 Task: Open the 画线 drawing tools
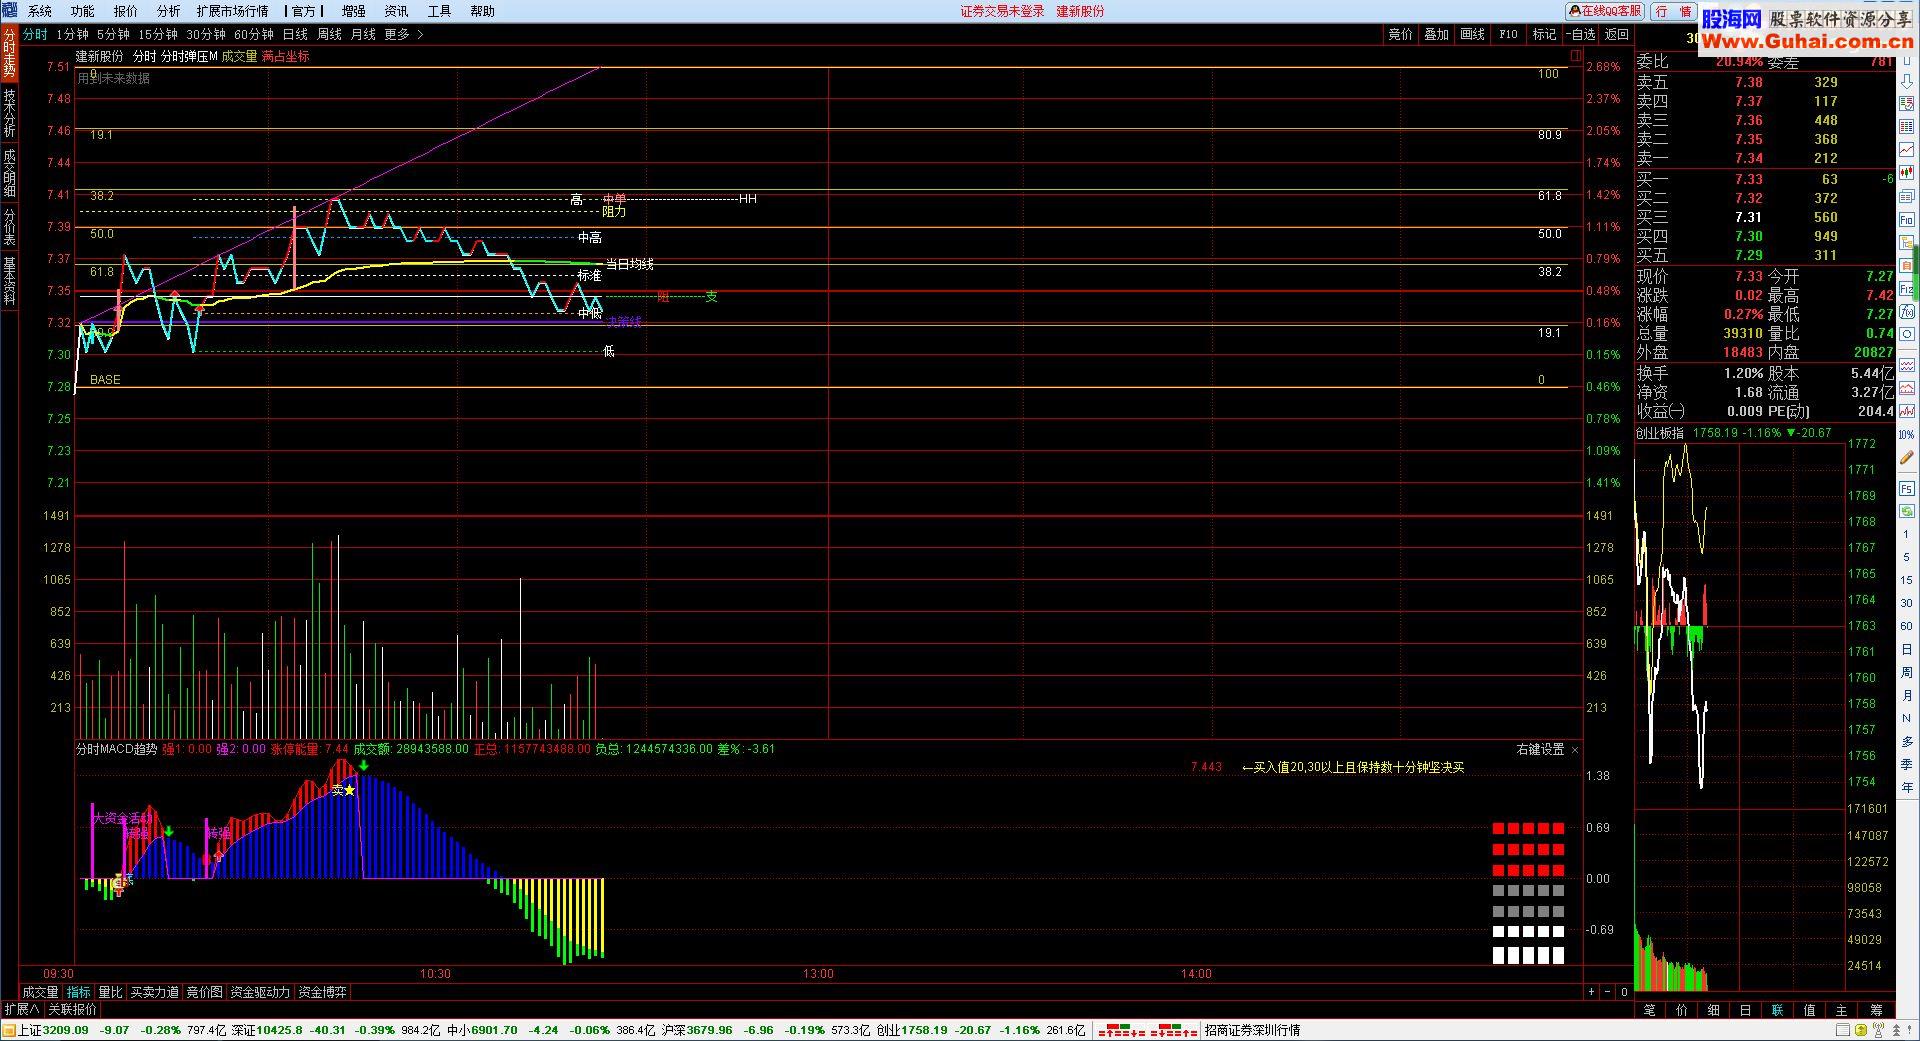(x=1473, y=34)
